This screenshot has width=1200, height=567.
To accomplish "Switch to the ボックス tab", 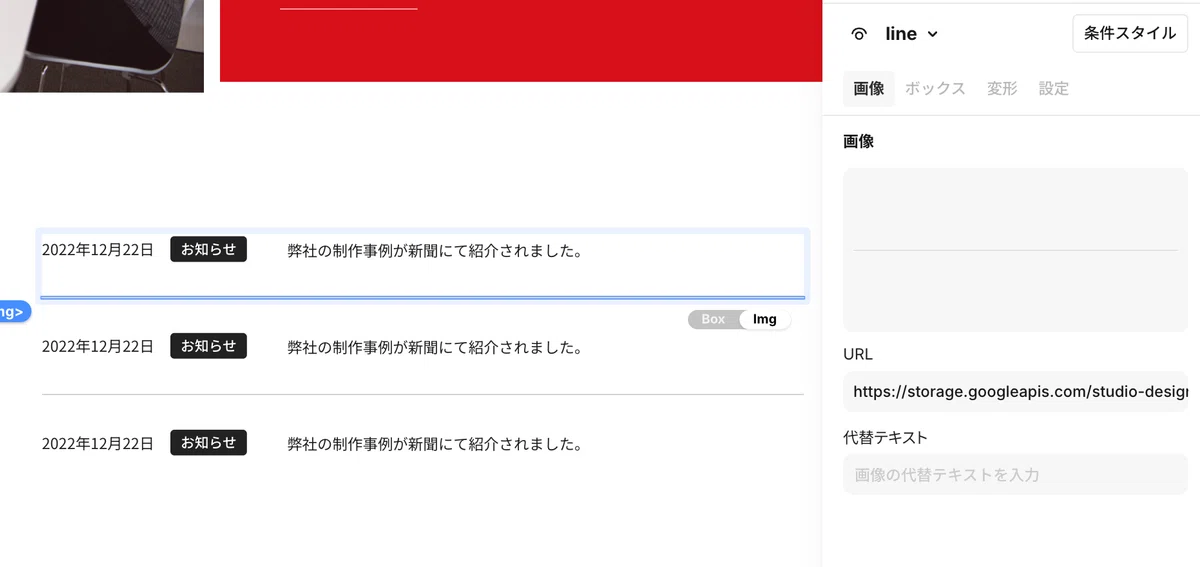I will [935, 88].
